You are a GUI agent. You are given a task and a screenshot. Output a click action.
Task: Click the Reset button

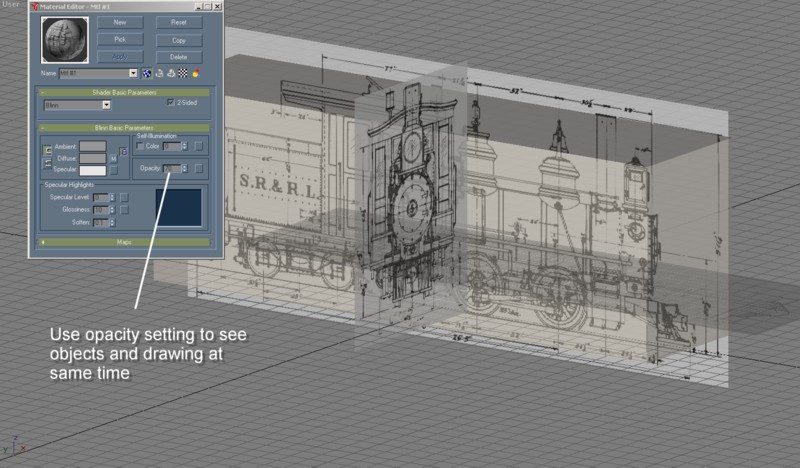point(179,22)
